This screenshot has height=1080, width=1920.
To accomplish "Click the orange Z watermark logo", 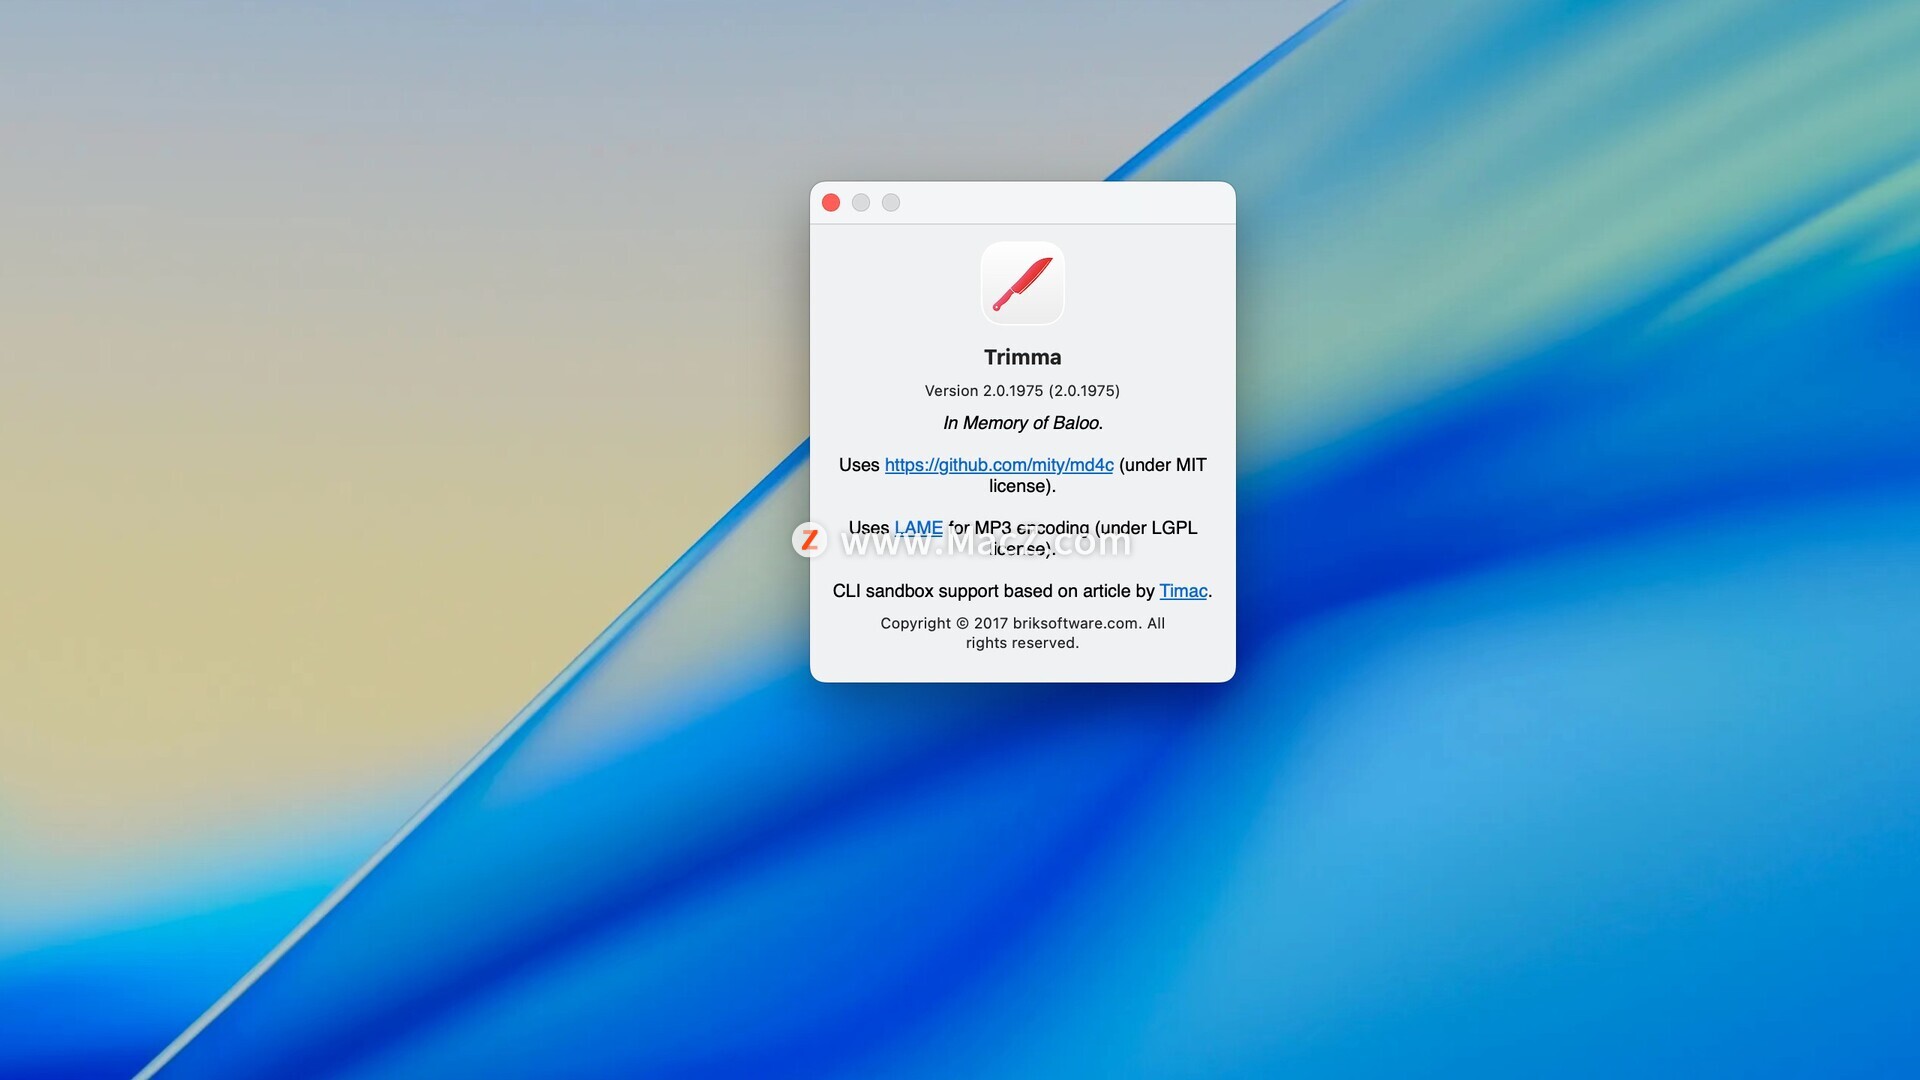I will (809, 540).
